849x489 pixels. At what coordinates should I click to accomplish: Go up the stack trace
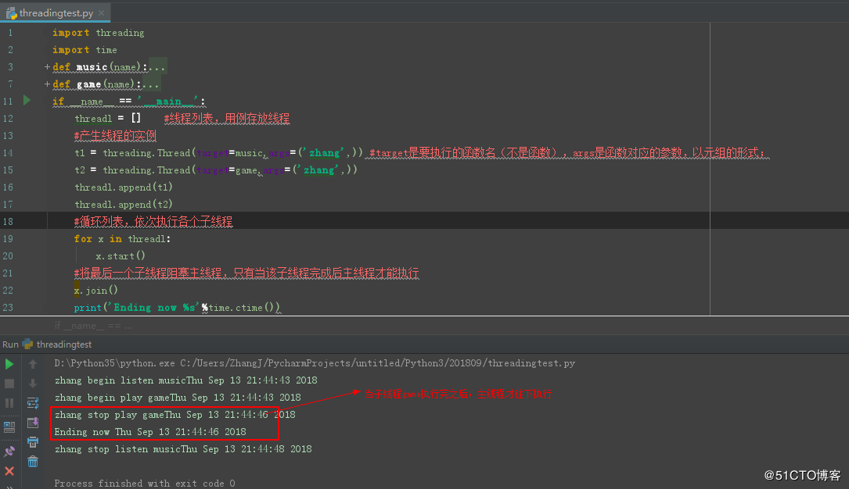tap(32, 364)
